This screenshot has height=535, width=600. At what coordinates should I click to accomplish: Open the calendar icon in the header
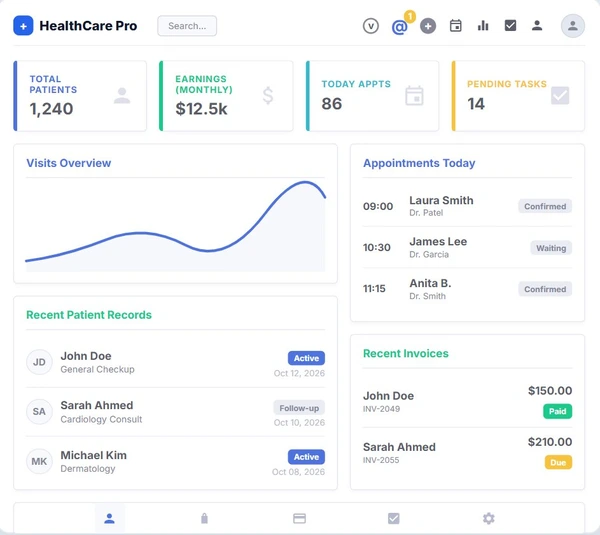pos(455,26)
